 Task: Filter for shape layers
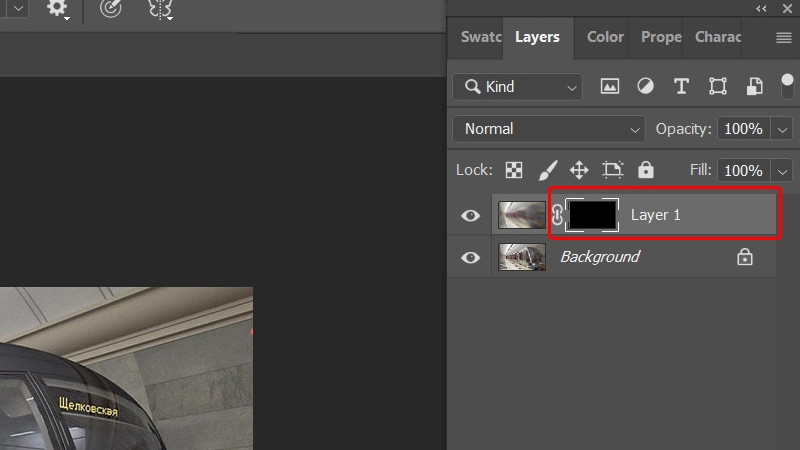coord(718,86)
